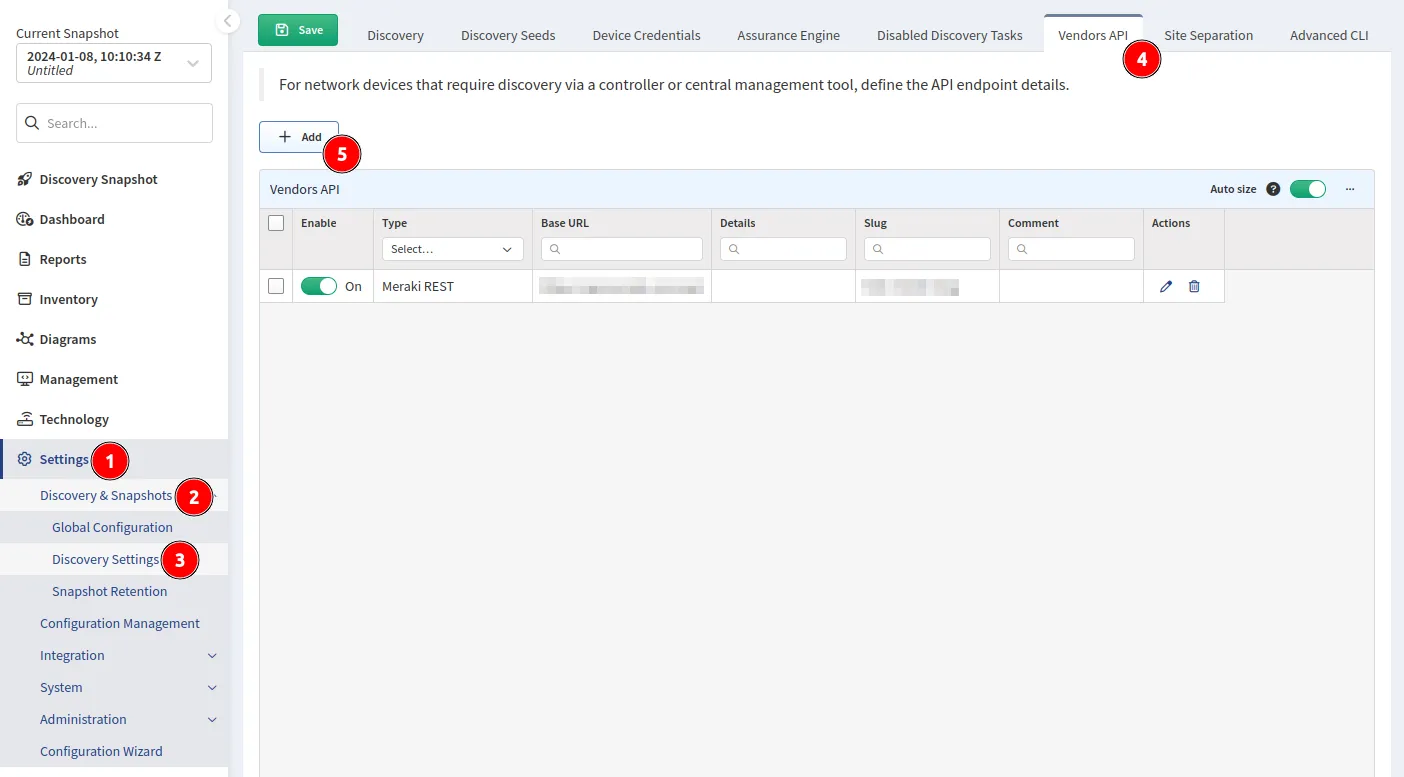
Task: Edit the Meraki REST entry with the pencil icon
Action: (1165, 286)
